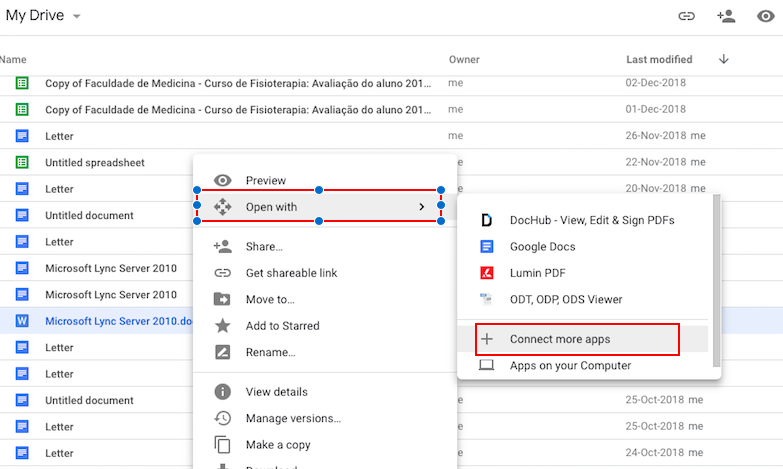This screenshot has width=783, height=469.
Task: Click the copy icon beside Make a copy
Action: (x=222, y=445)
